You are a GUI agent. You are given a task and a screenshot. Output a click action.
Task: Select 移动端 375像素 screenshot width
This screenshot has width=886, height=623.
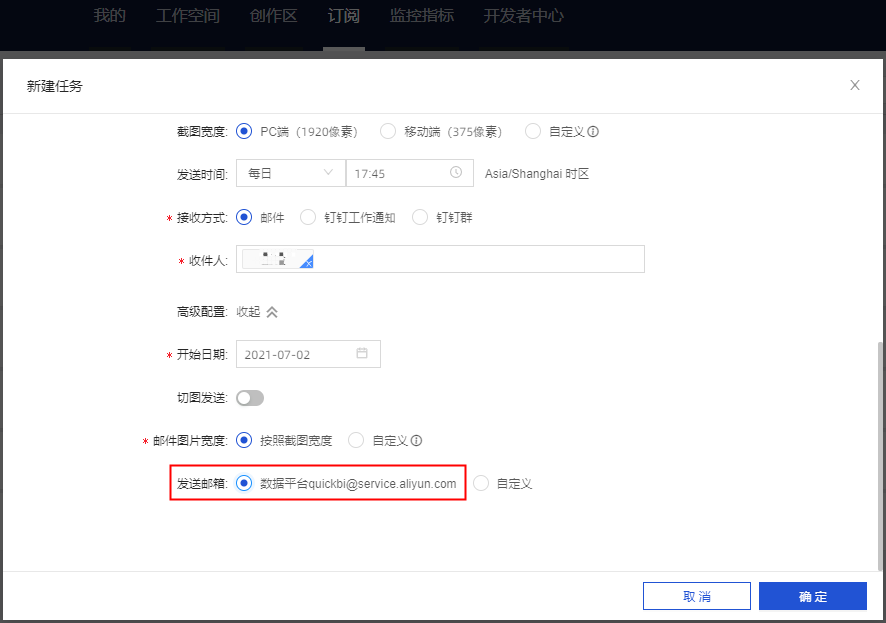388,132
